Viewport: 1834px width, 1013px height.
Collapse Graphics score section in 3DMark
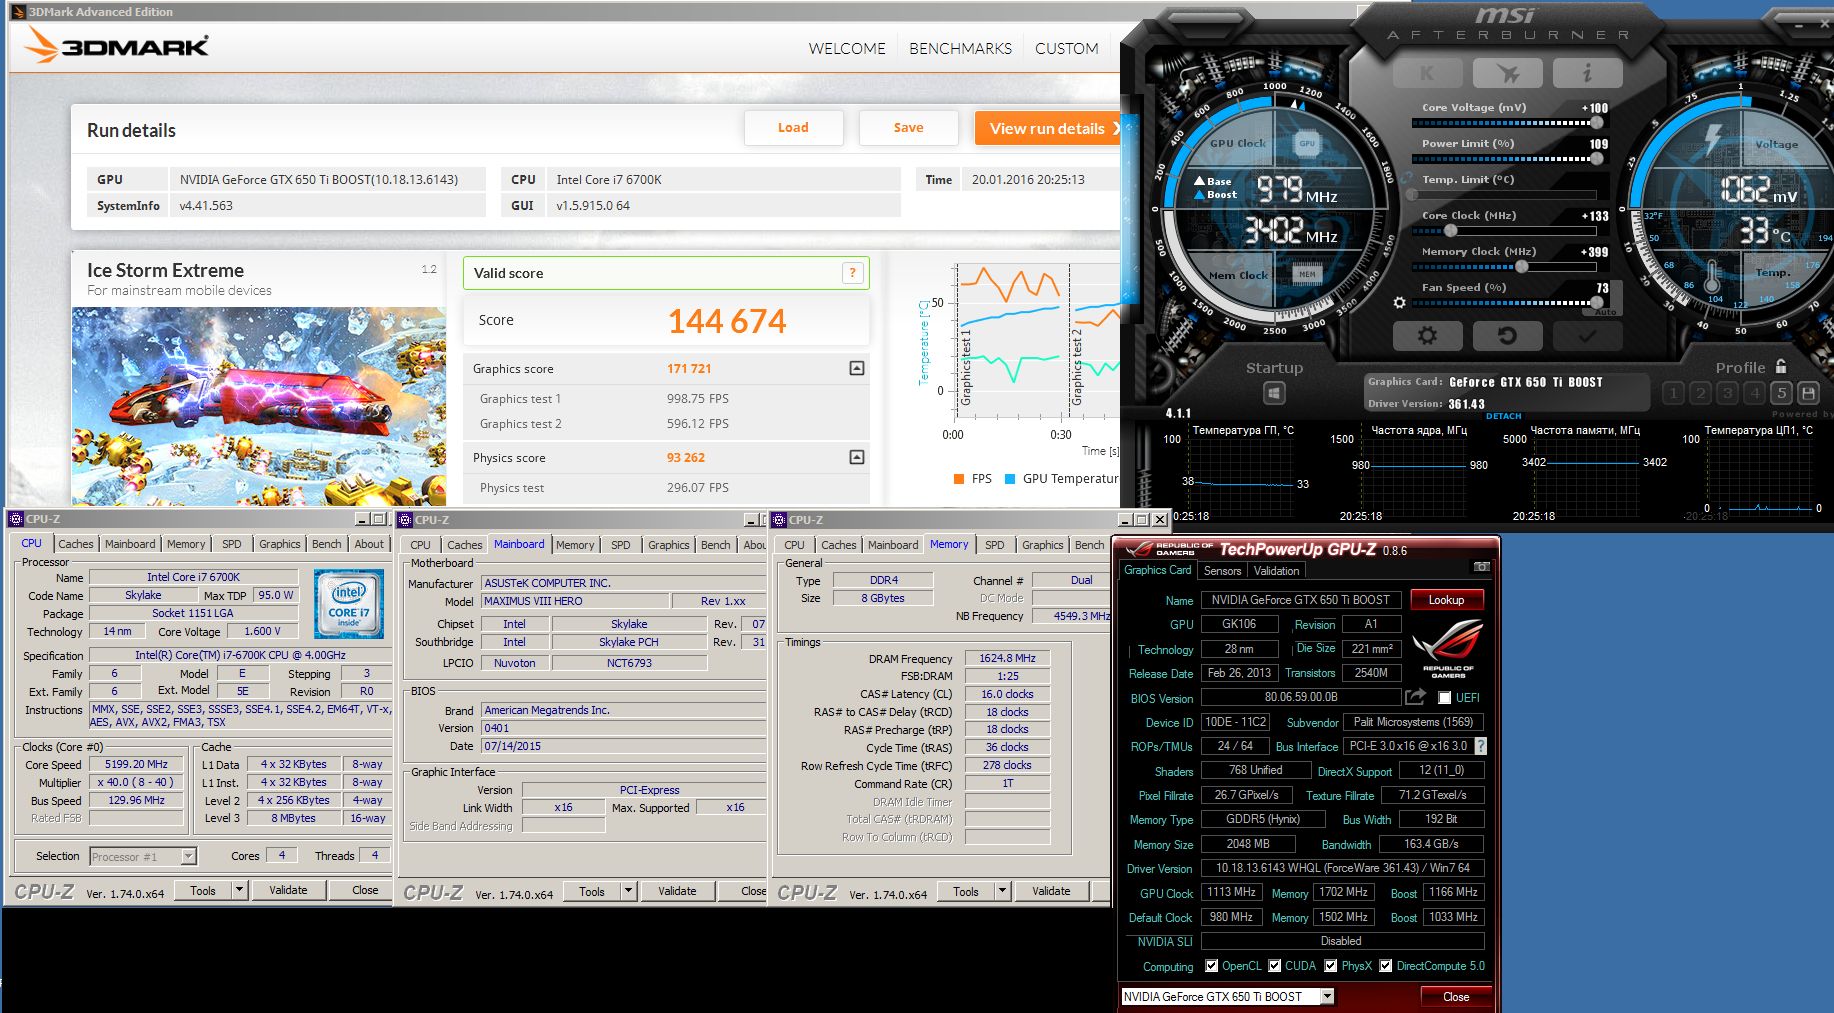click(857, 368)
